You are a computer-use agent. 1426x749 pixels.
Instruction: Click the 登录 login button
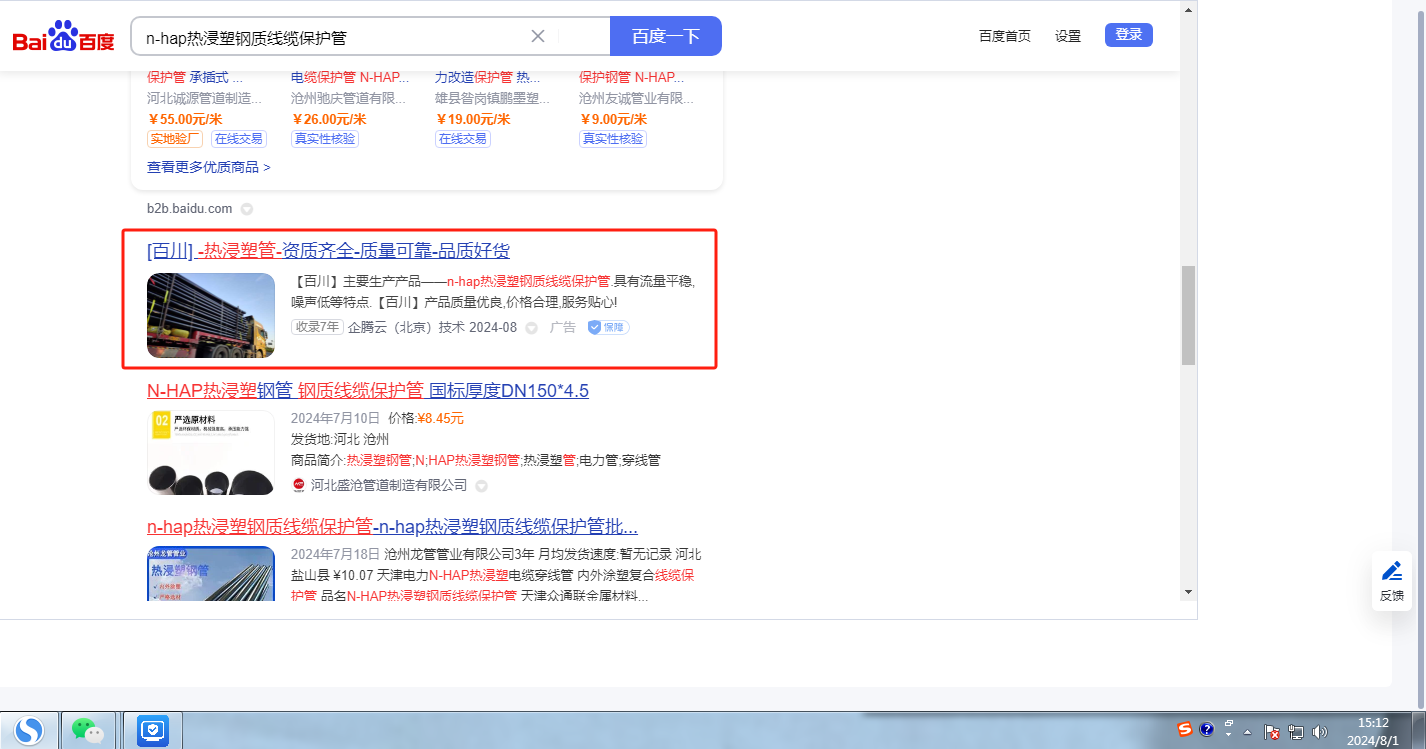pyautogui.click(x=1128, y=35)
